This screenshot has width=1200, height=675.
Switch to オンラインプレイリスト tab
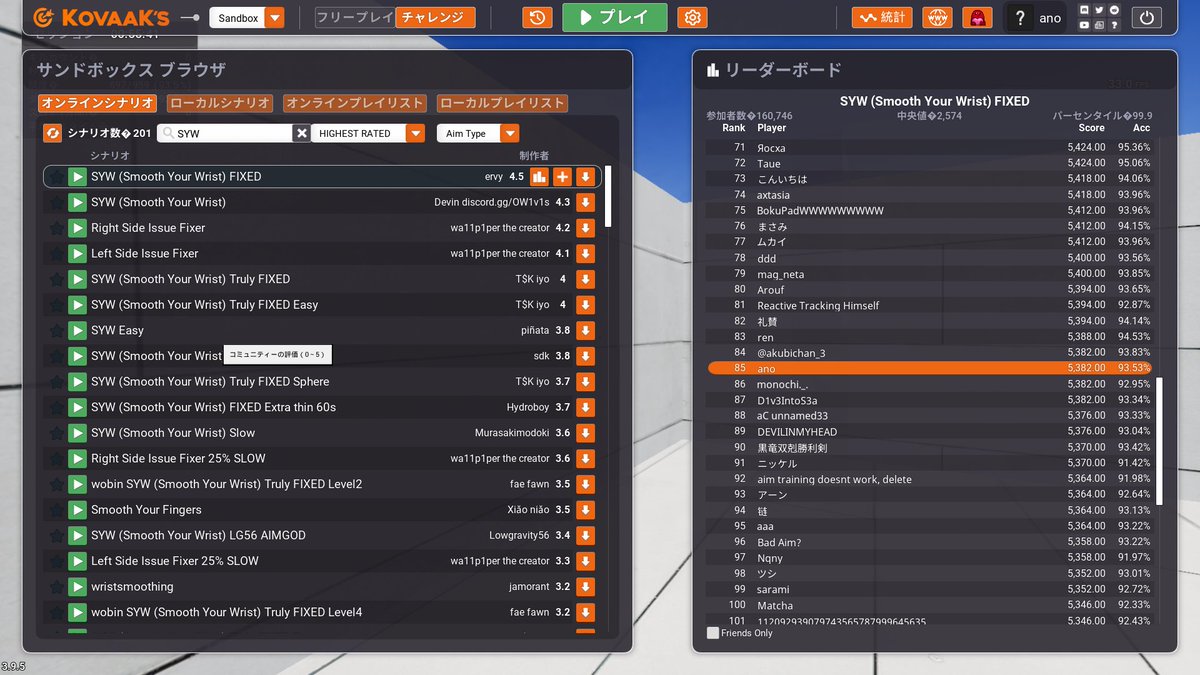[x=355, y=103]
